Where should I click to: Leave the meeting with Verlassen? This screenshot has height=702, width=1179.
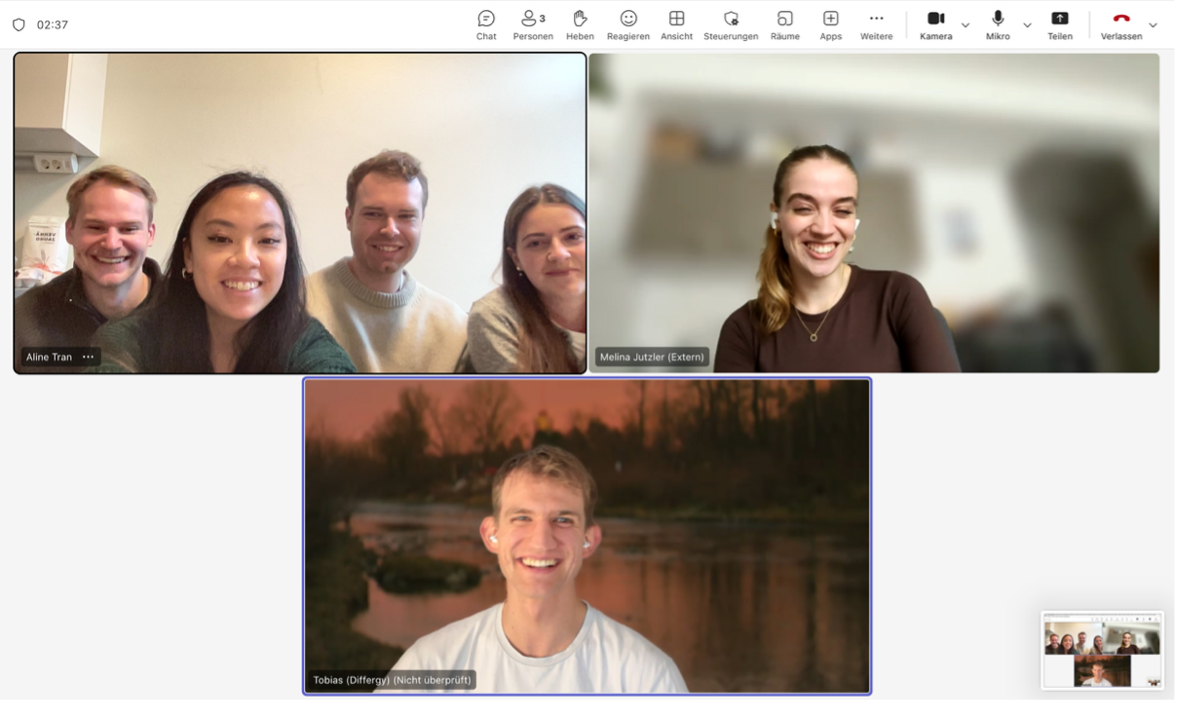1121,24
